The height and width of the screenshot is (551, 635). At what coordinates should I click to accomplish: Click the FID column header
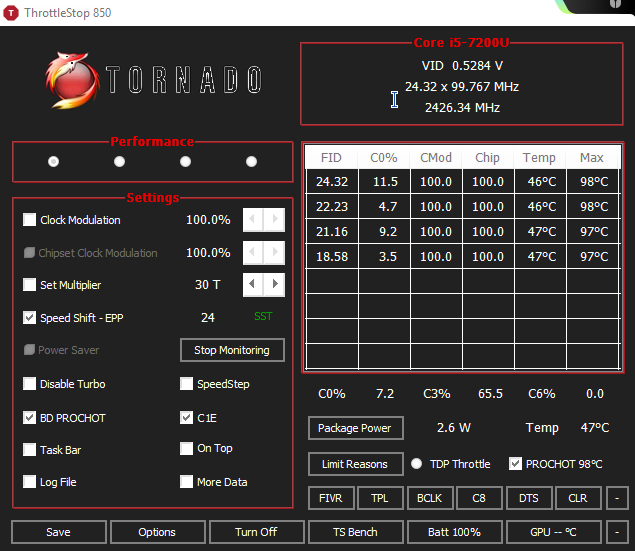pyautogui.click(x=331, y=157)
